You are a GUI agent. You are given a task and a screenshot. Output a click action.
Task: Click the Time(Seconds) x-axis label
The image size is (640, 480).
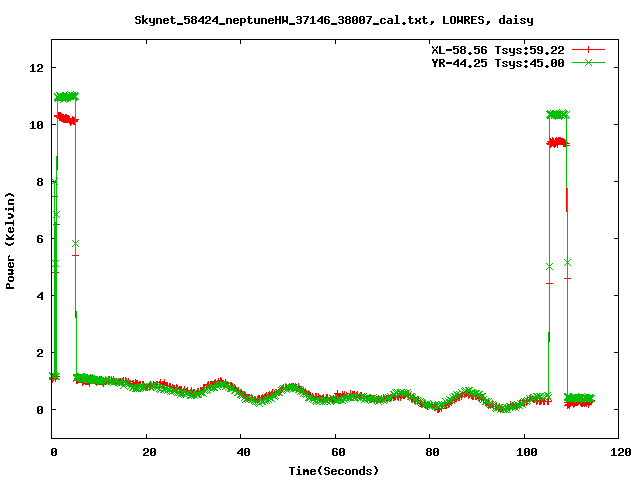(x=334, y=471)
